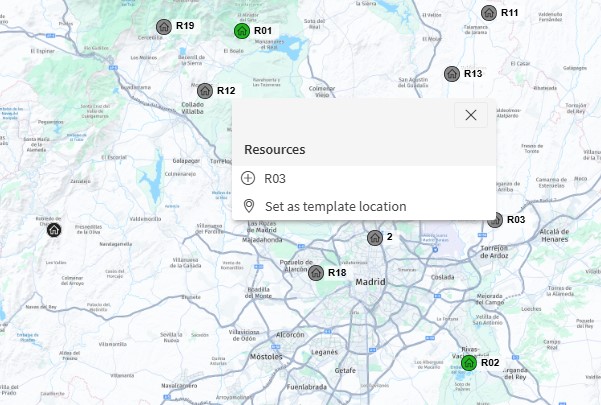Viewport: 601px width, 405px height.
Task: Click the green R02 house marker
Action: coord(469,363)
